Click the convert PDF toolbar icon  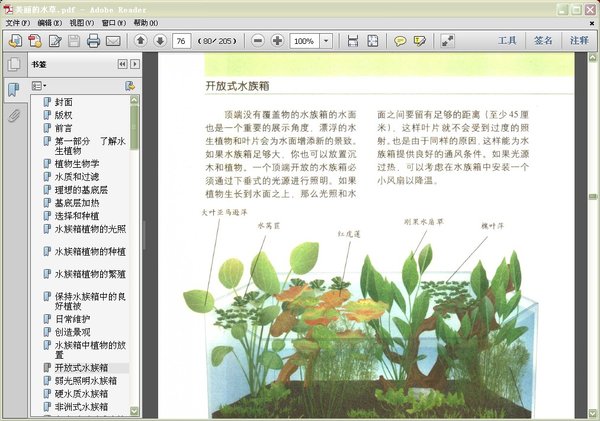click(35, 41)
